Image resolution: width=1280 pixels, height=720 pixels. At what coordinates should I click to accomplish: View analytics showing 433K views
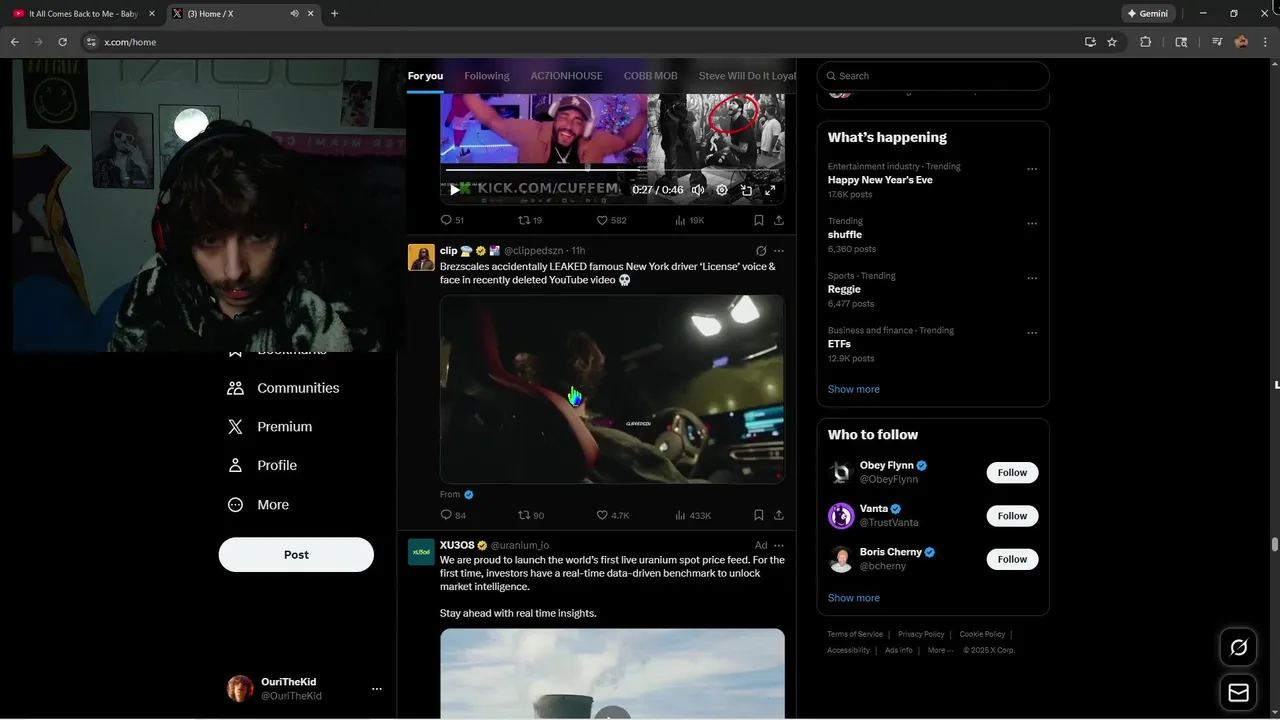click(x=693, y=515)
